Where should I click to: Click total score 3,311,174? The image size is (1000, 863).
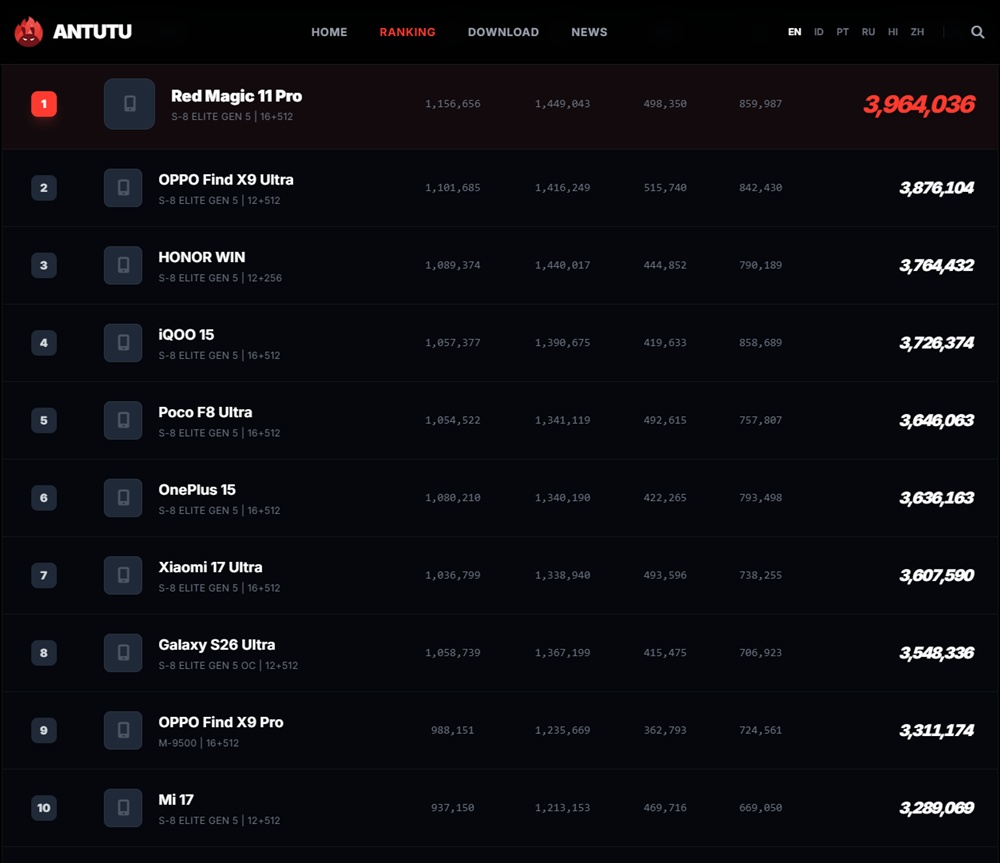coord(936,730)
